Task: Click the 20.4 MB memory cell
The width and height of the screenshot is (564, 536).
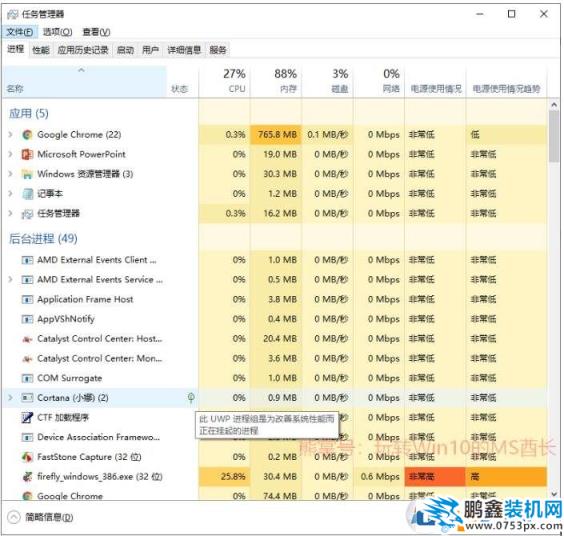Action: (276, 339)
